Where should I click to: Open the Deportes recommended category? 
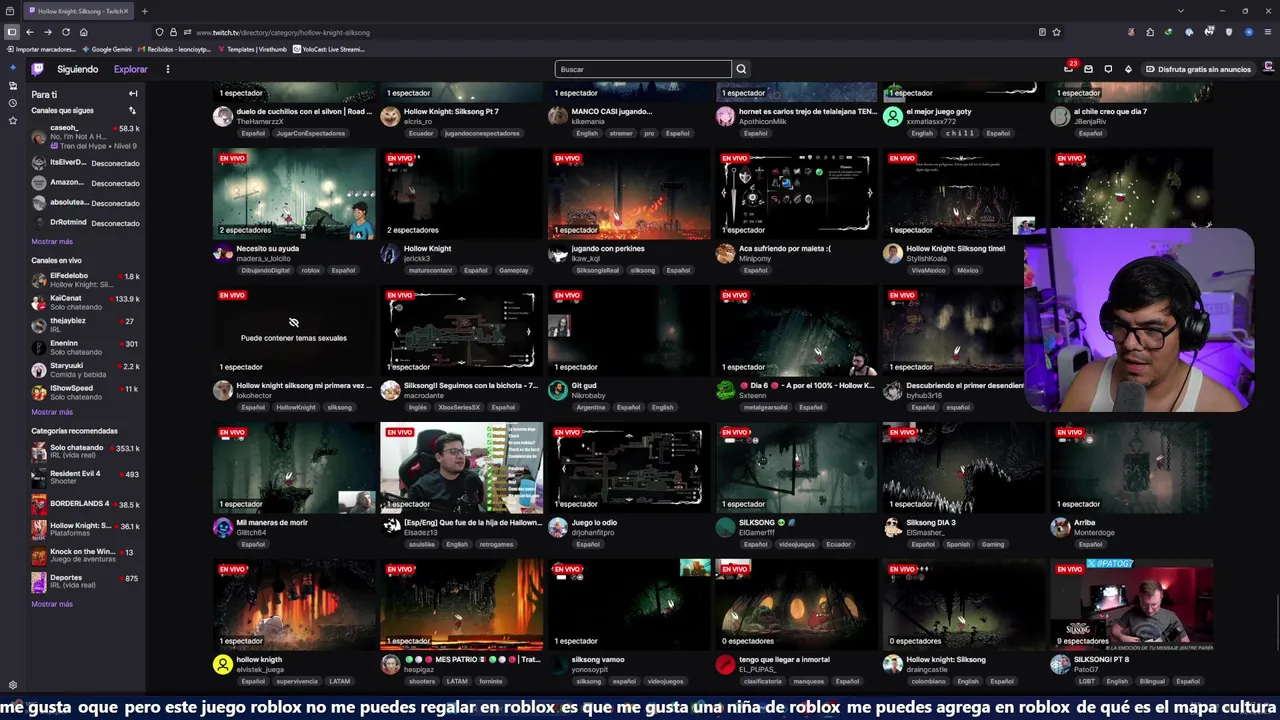point(85,582)
